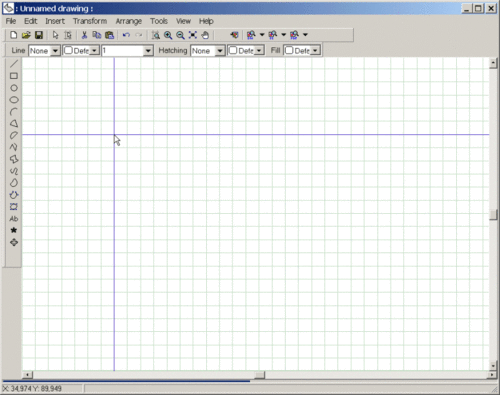The width and height of the screenshot is (500, 395).
Task: Expand the third layer tool dropdown arrow
Action: (305, 35)
